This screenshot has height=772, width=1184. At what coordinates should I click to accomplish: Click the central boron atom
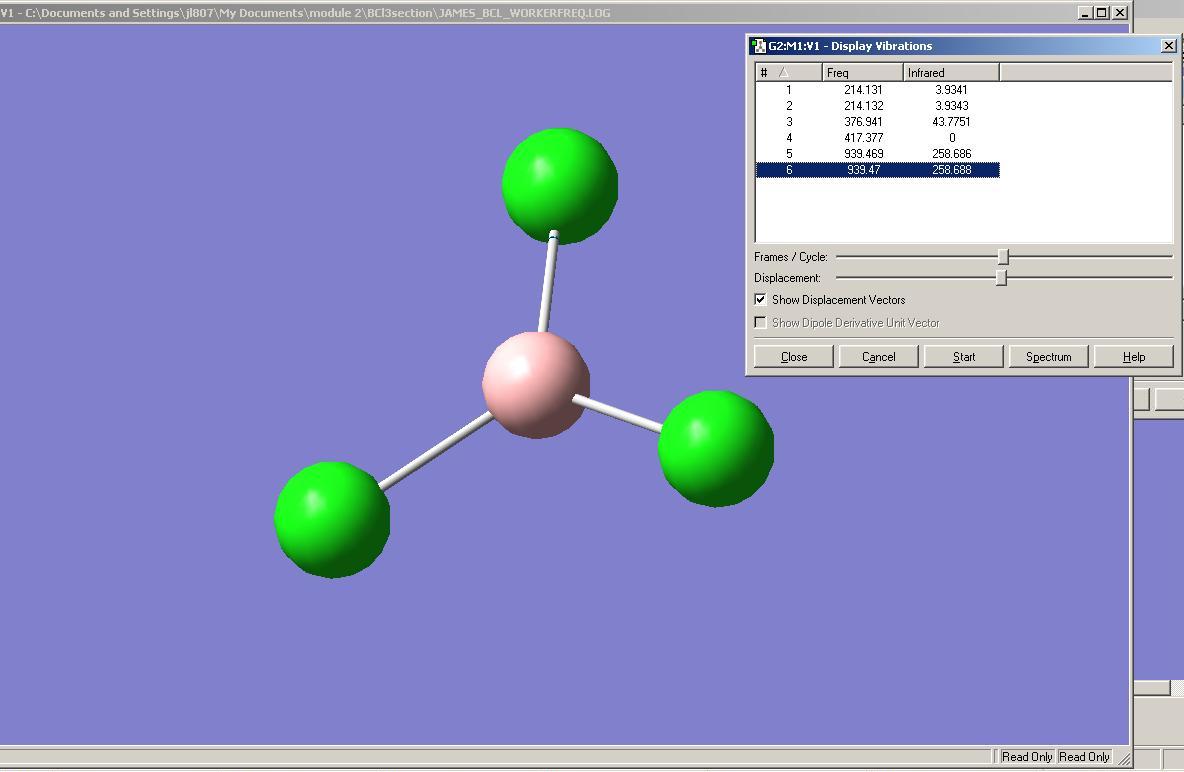(536, 384)
